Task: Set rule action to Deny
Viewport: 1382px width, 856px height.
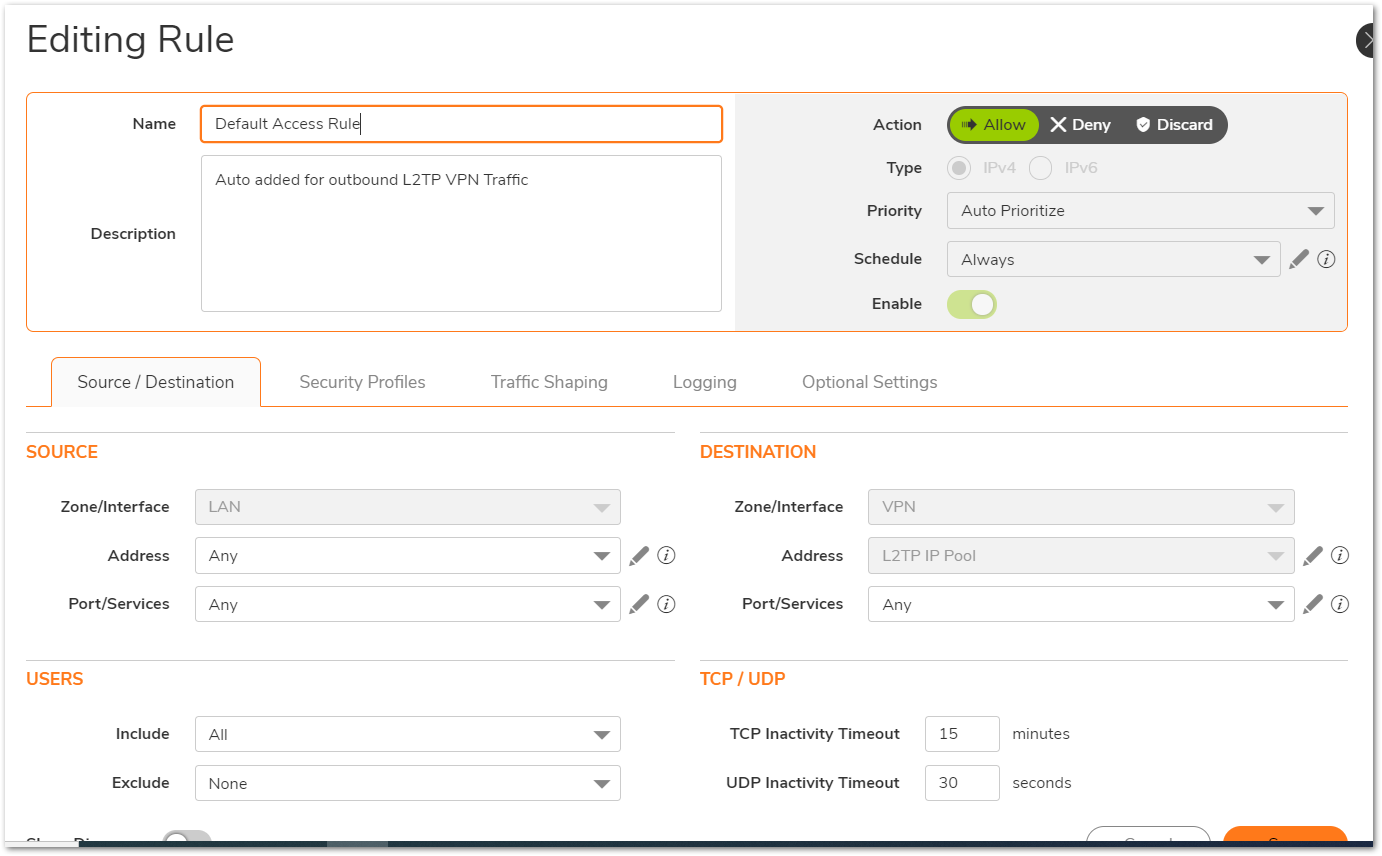Action: click(x=1080, y=125)
